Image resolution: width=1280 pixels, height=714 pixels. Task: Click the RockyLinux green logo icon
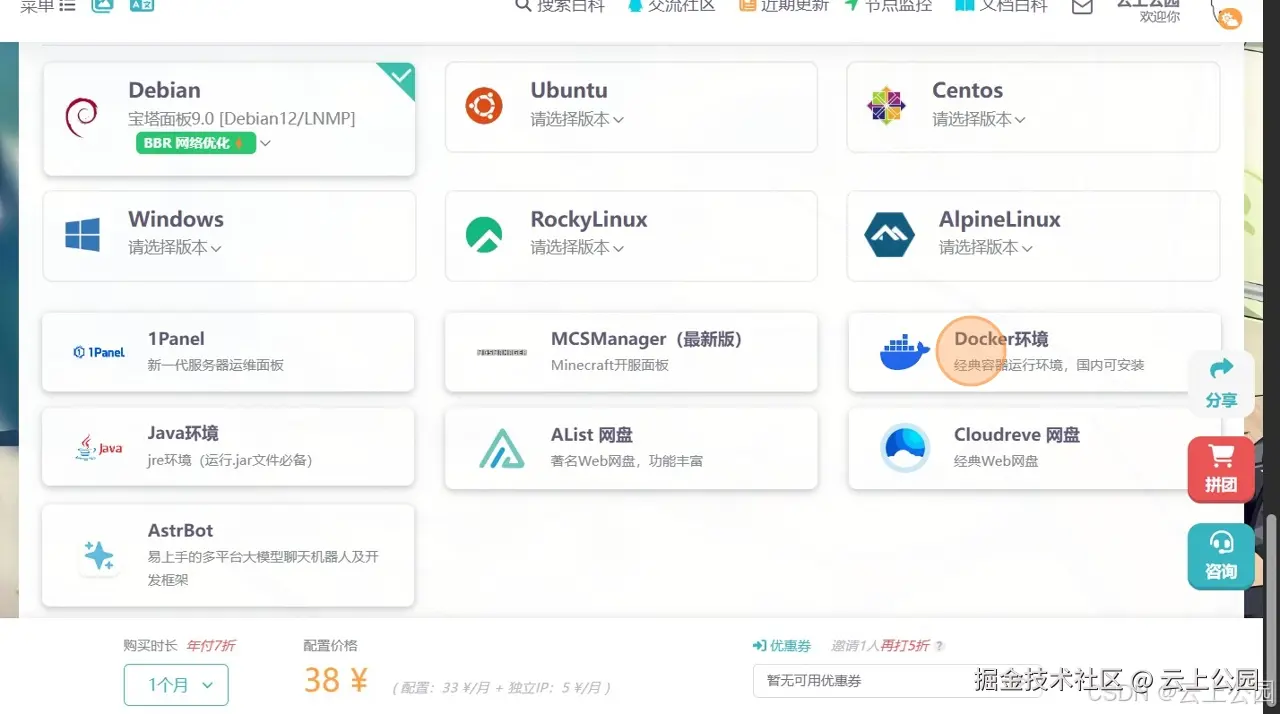pos(484,234)
